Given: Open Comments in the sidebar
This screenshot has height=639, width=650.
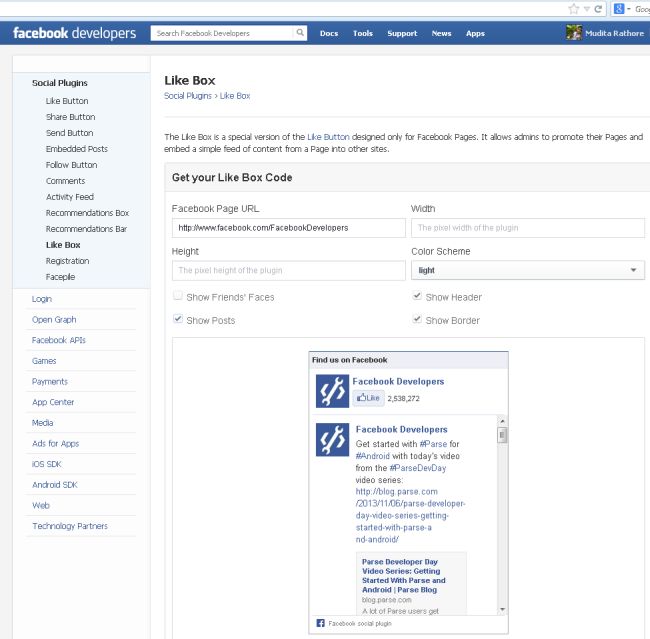Looking at the screenshot, I should pos(65,181).
